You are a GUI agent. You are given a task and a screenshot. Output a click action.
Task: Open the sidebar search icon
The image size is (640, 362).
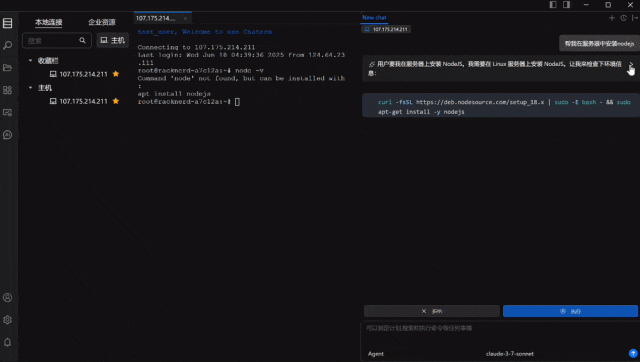point(7,45)
